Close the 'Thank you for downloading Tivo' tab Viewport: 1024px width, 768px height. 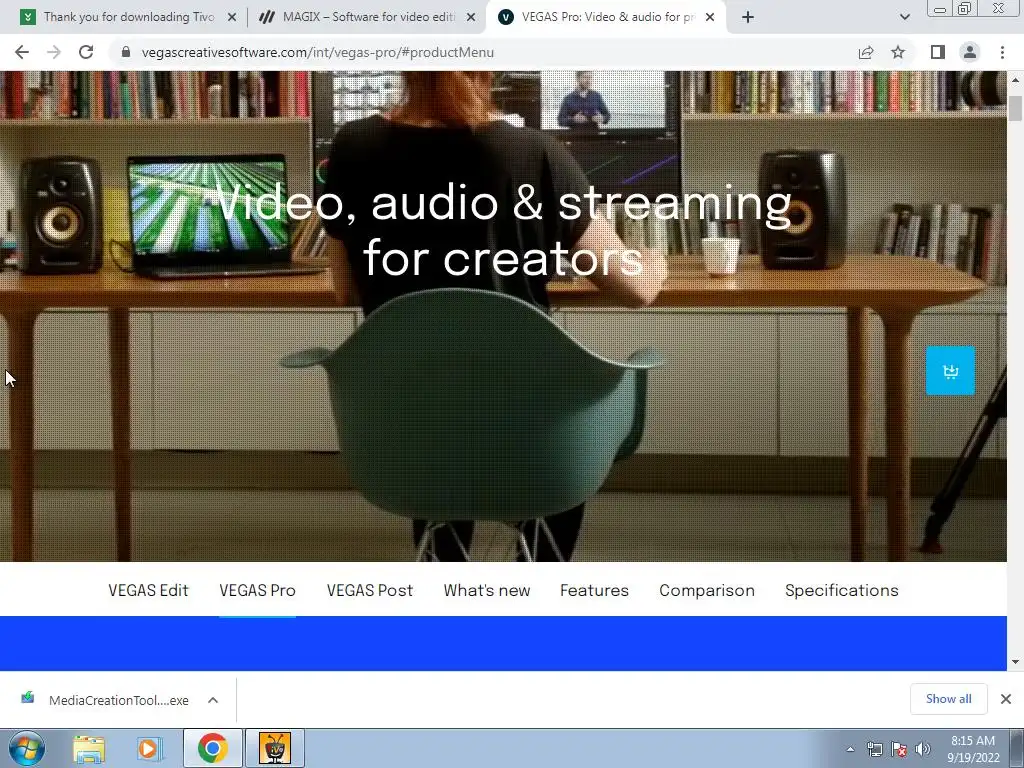[x=232, y=17]
